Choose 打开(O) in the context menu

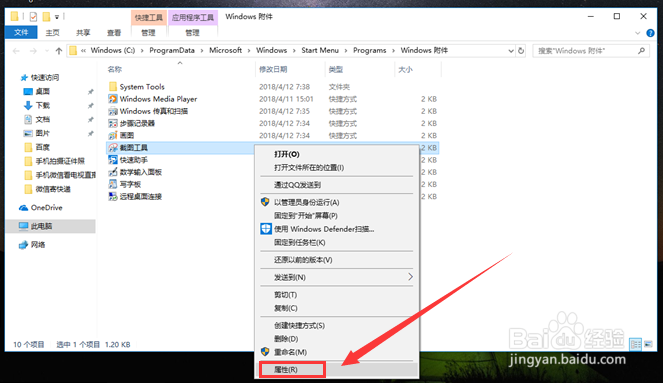(x=337, y=154)
